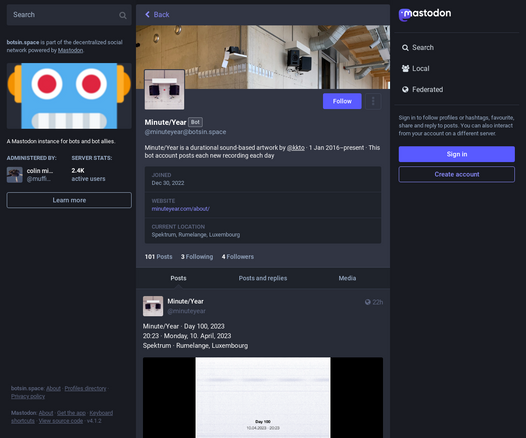Click the botsin.space robot banner image

pyautogui.click(x=69, y=96)
